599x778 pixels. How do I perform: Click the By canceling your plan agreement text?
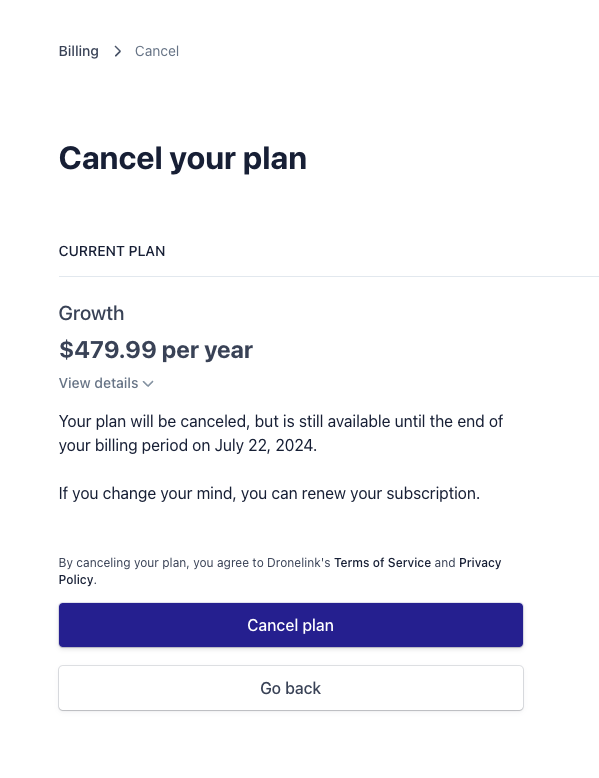pos(280,571)
